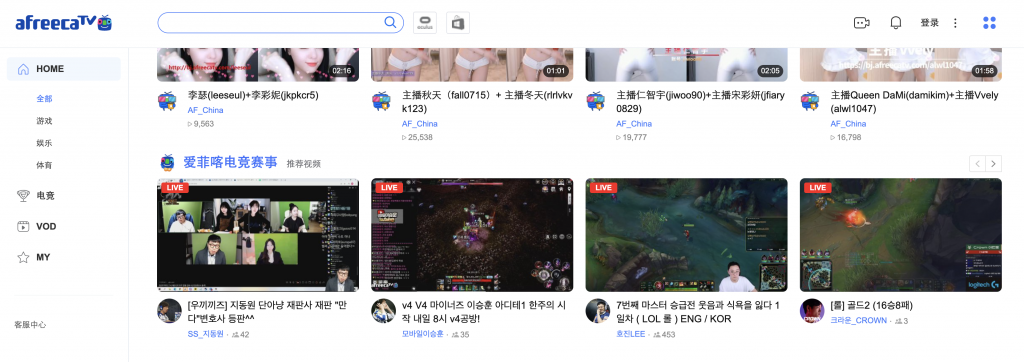Click the search magnifier icon

(x=390, y=22)
